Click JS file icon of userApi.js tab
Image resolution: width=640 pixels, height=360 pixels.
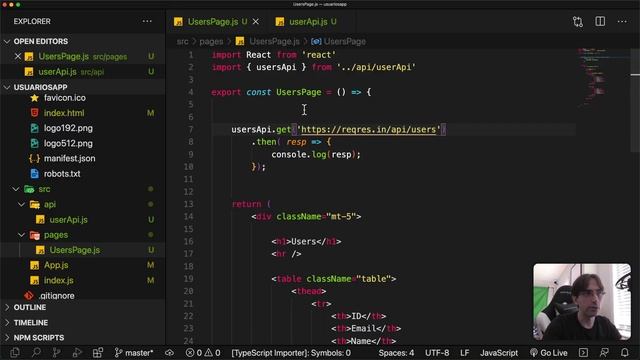click(280, 22)
